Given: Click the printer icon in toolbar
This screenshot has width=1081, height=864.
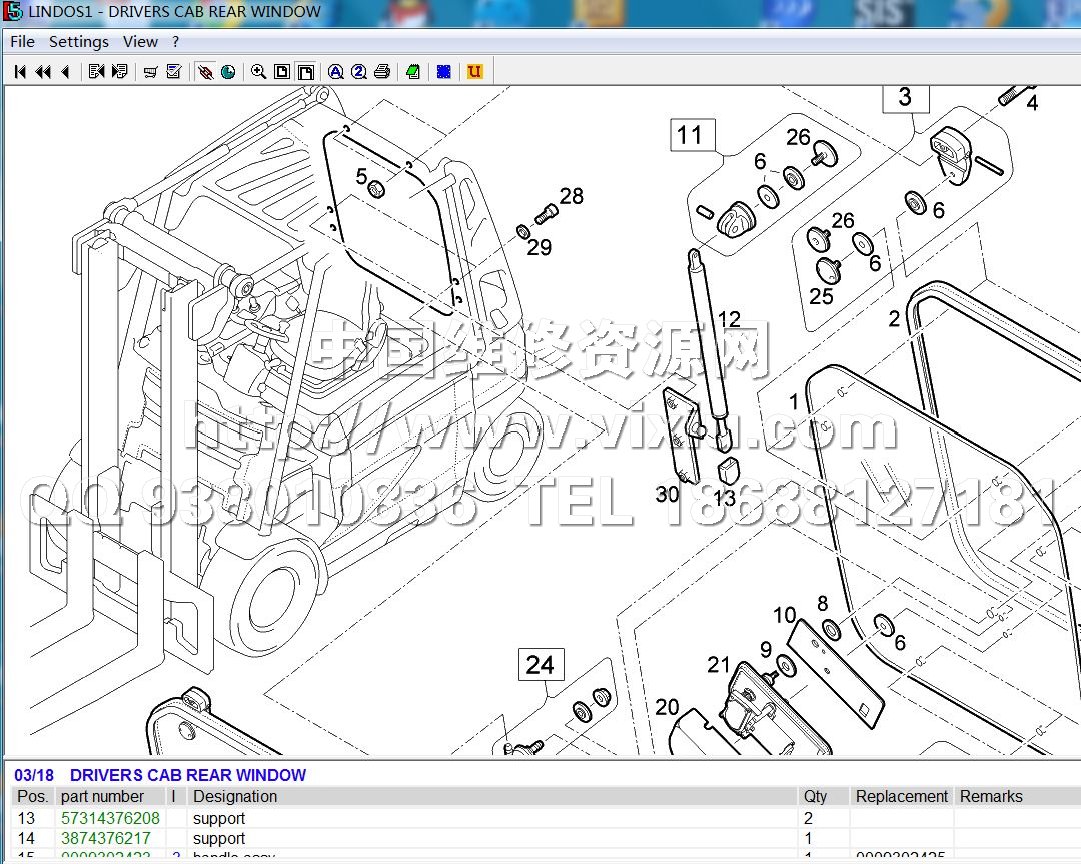Looking at the screenshot, I should coord(381,72).
